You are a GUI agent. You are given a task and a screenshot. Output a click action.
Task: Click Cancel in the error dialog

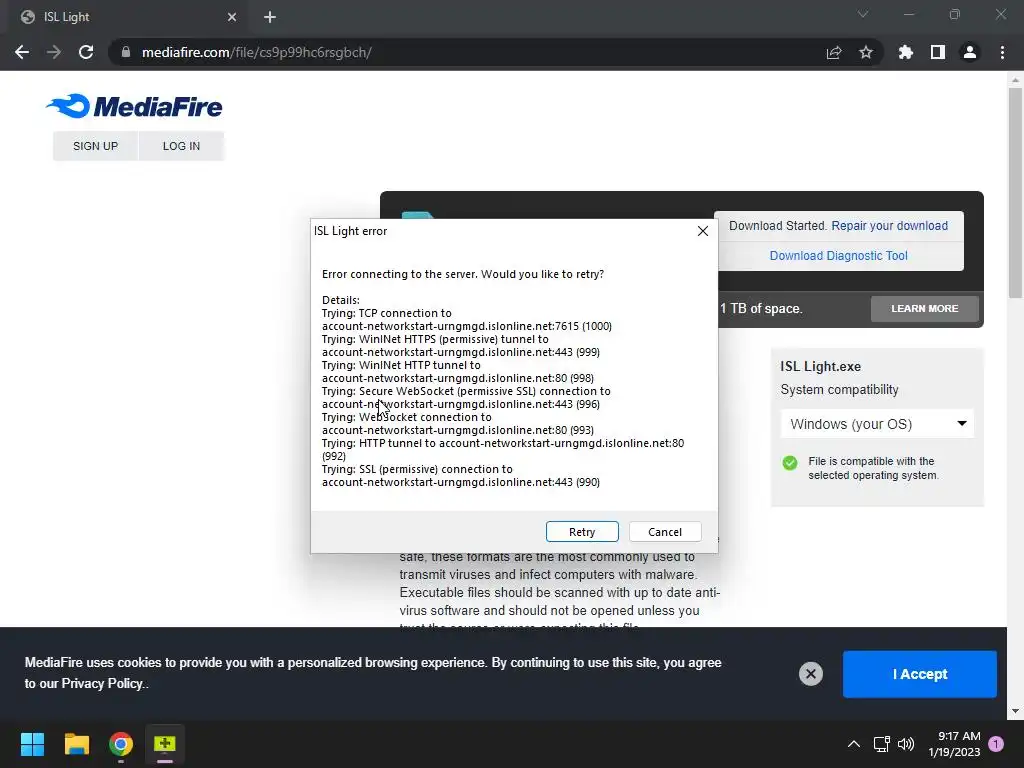(x=665, y=532)
